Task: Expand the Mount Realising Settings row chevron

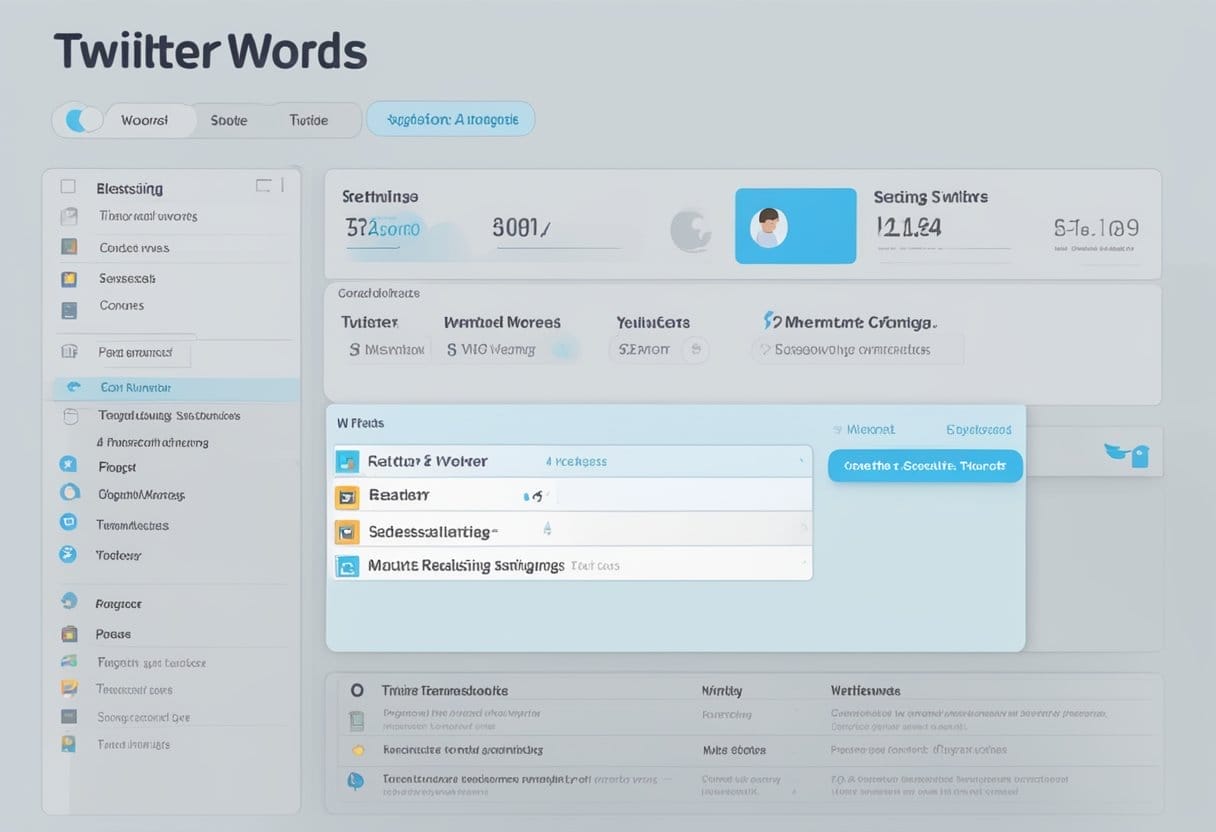Action: [x=805, y=566]
